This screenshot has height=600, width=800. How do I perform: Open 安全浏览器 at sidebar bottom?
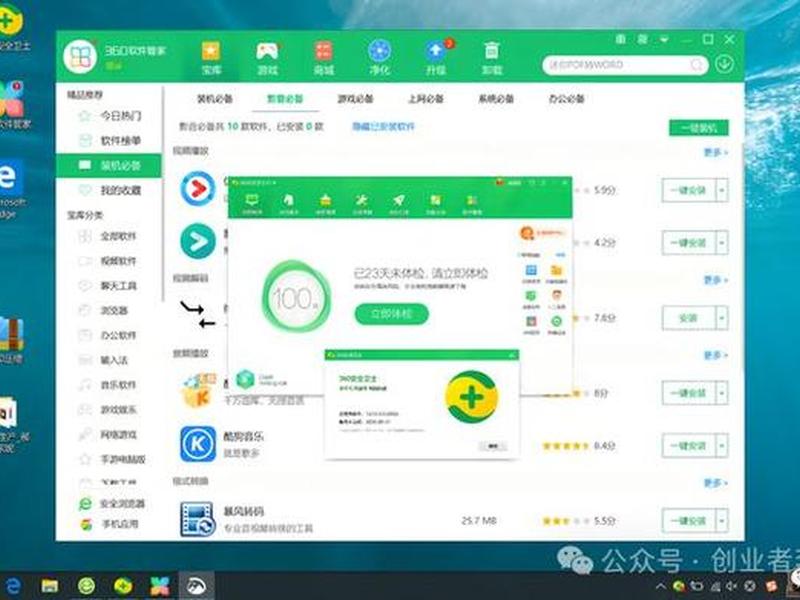tap(112, 504)
